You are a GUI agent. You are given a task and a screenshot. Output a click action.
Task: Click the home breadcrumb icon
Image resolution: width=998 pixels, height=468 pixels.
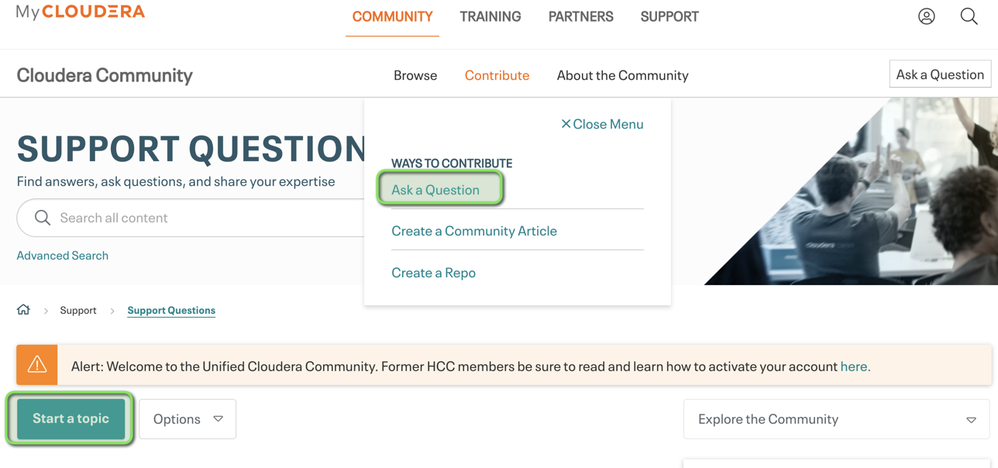(24, 310)
